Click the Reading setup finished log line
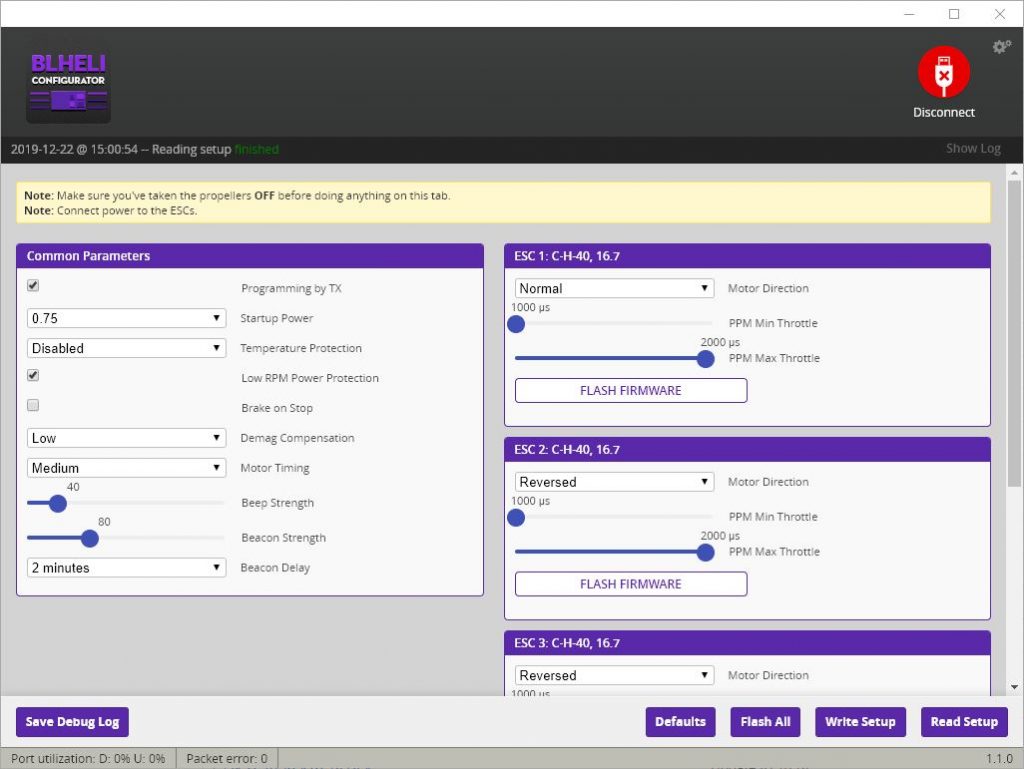The image size is (1024, 769). pyautogui.click(x=144, y=149)
